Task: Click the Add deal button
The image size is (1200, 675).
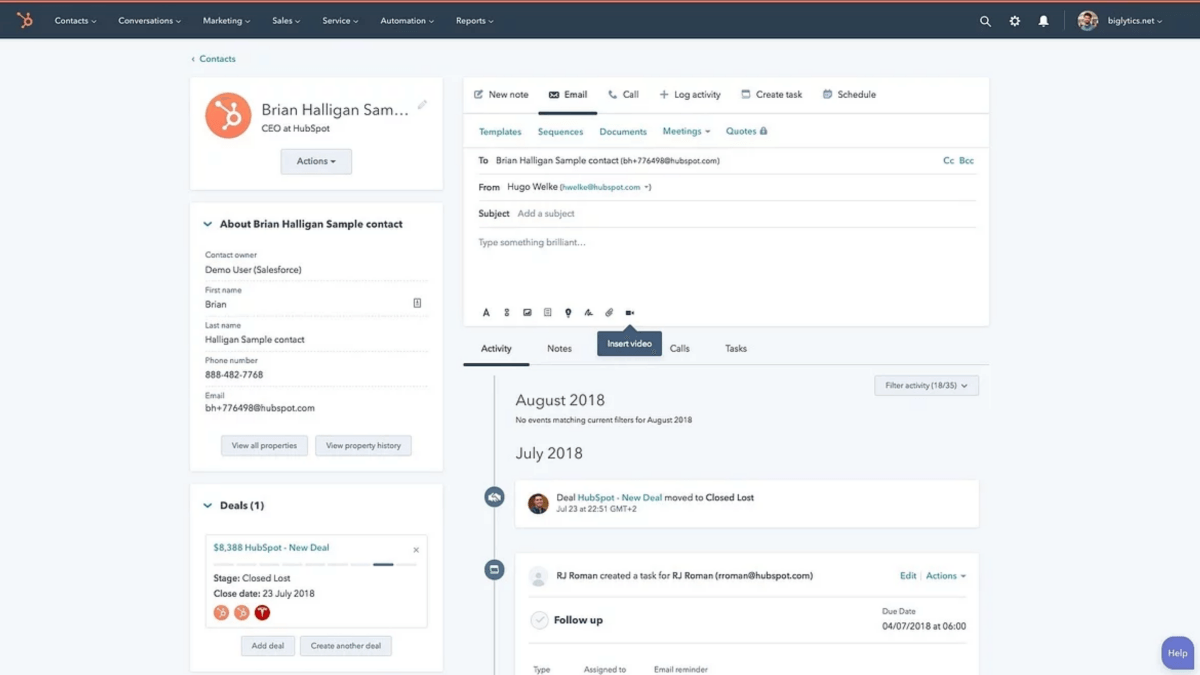Action: (268, 646)
